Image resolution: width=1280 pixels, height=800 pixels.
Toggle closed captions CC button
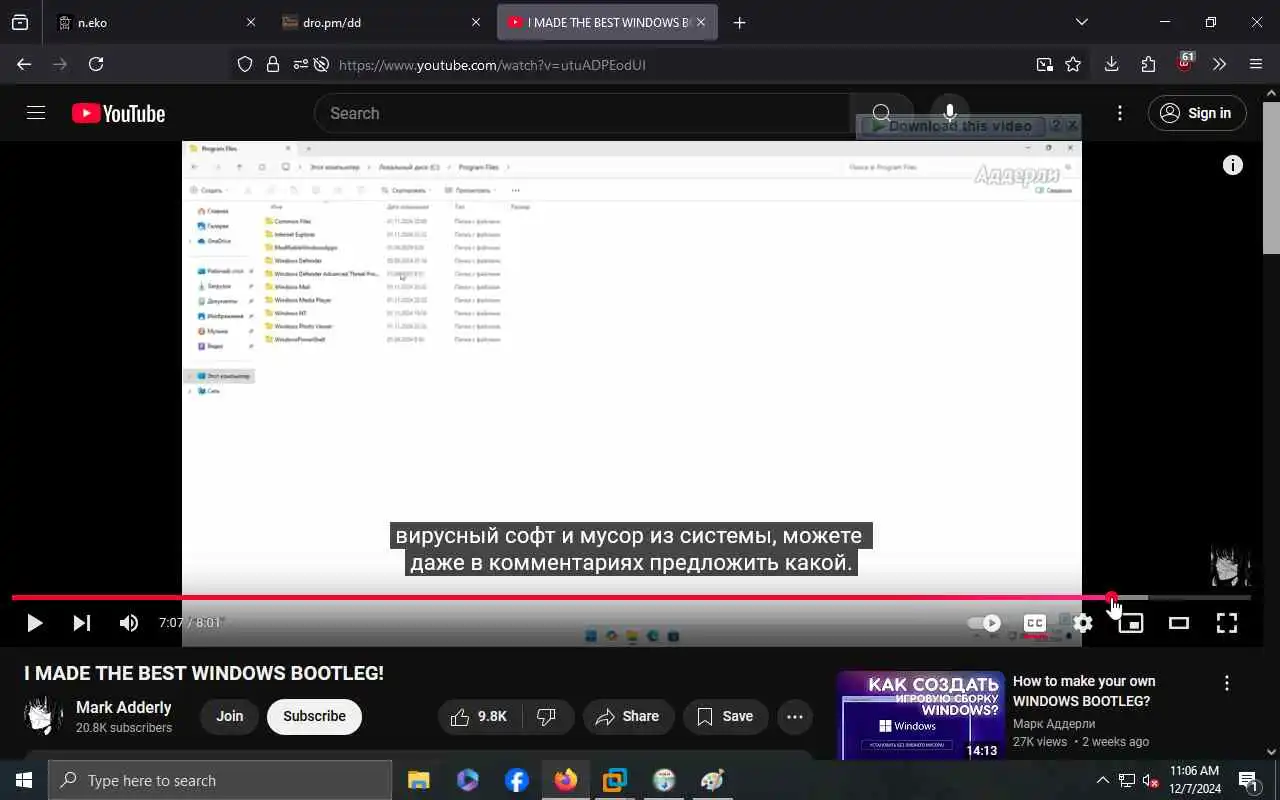pos(1035,623)
